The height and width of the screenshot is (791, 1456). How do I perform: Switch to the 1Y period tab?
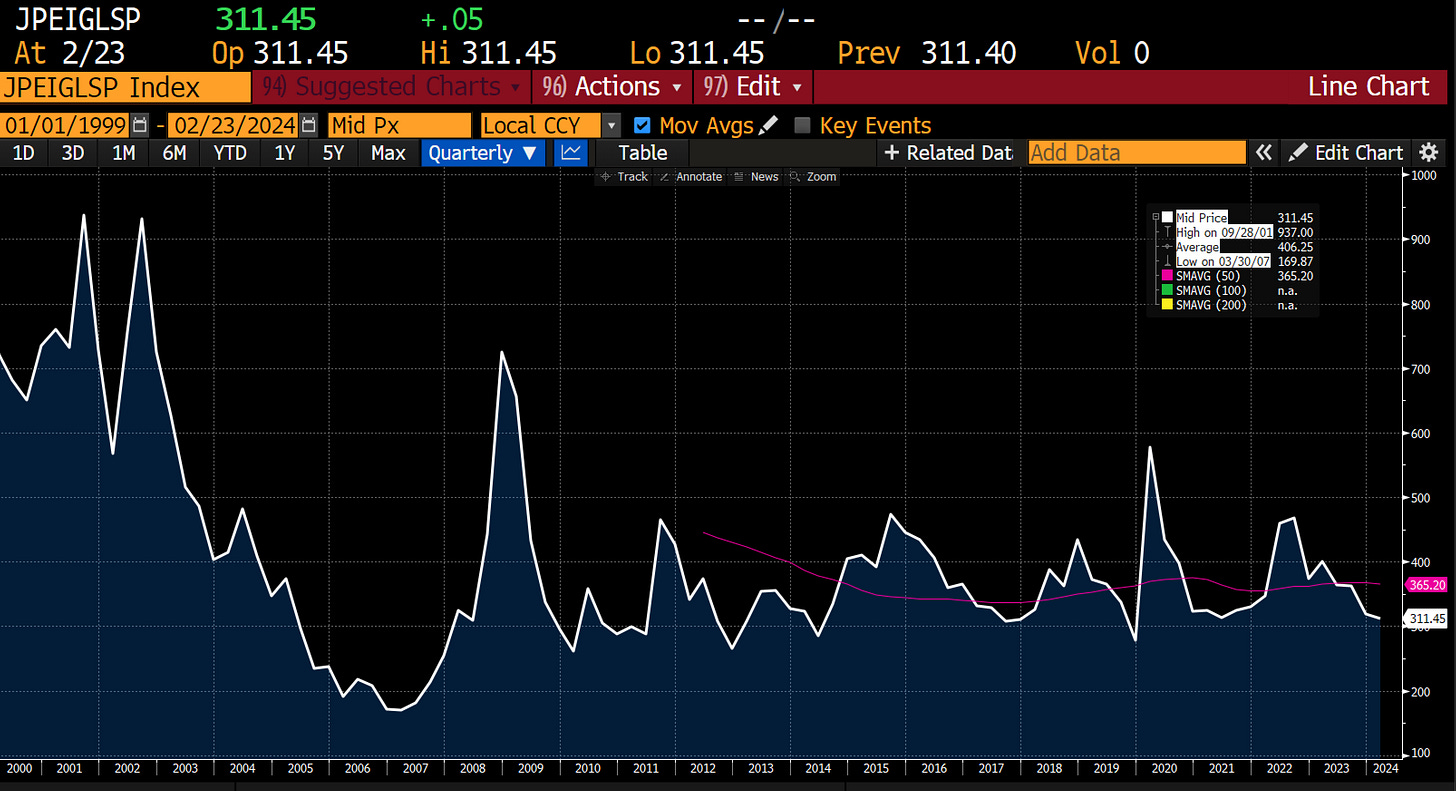click(284, 152)
